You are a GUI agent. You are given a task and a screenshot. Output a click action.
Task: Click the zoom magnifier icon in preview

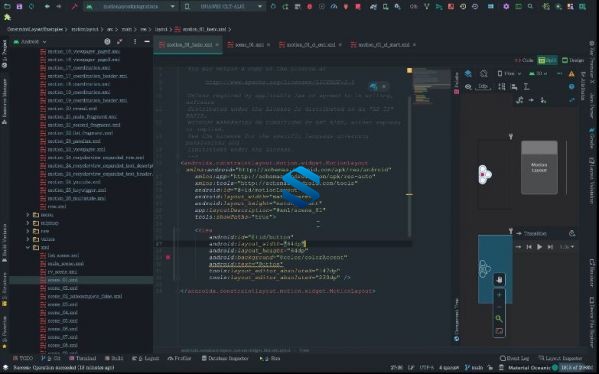coord(499,318)
